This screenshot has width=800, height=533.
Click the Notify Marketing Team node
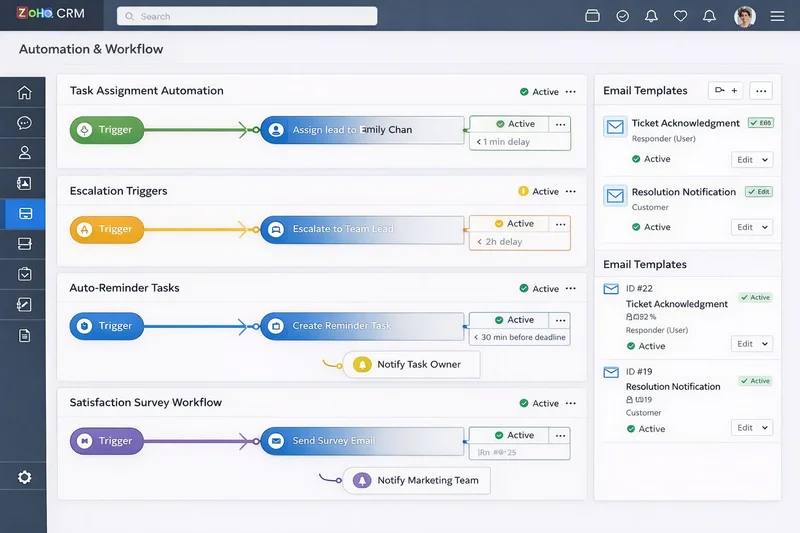coord(416,480)
